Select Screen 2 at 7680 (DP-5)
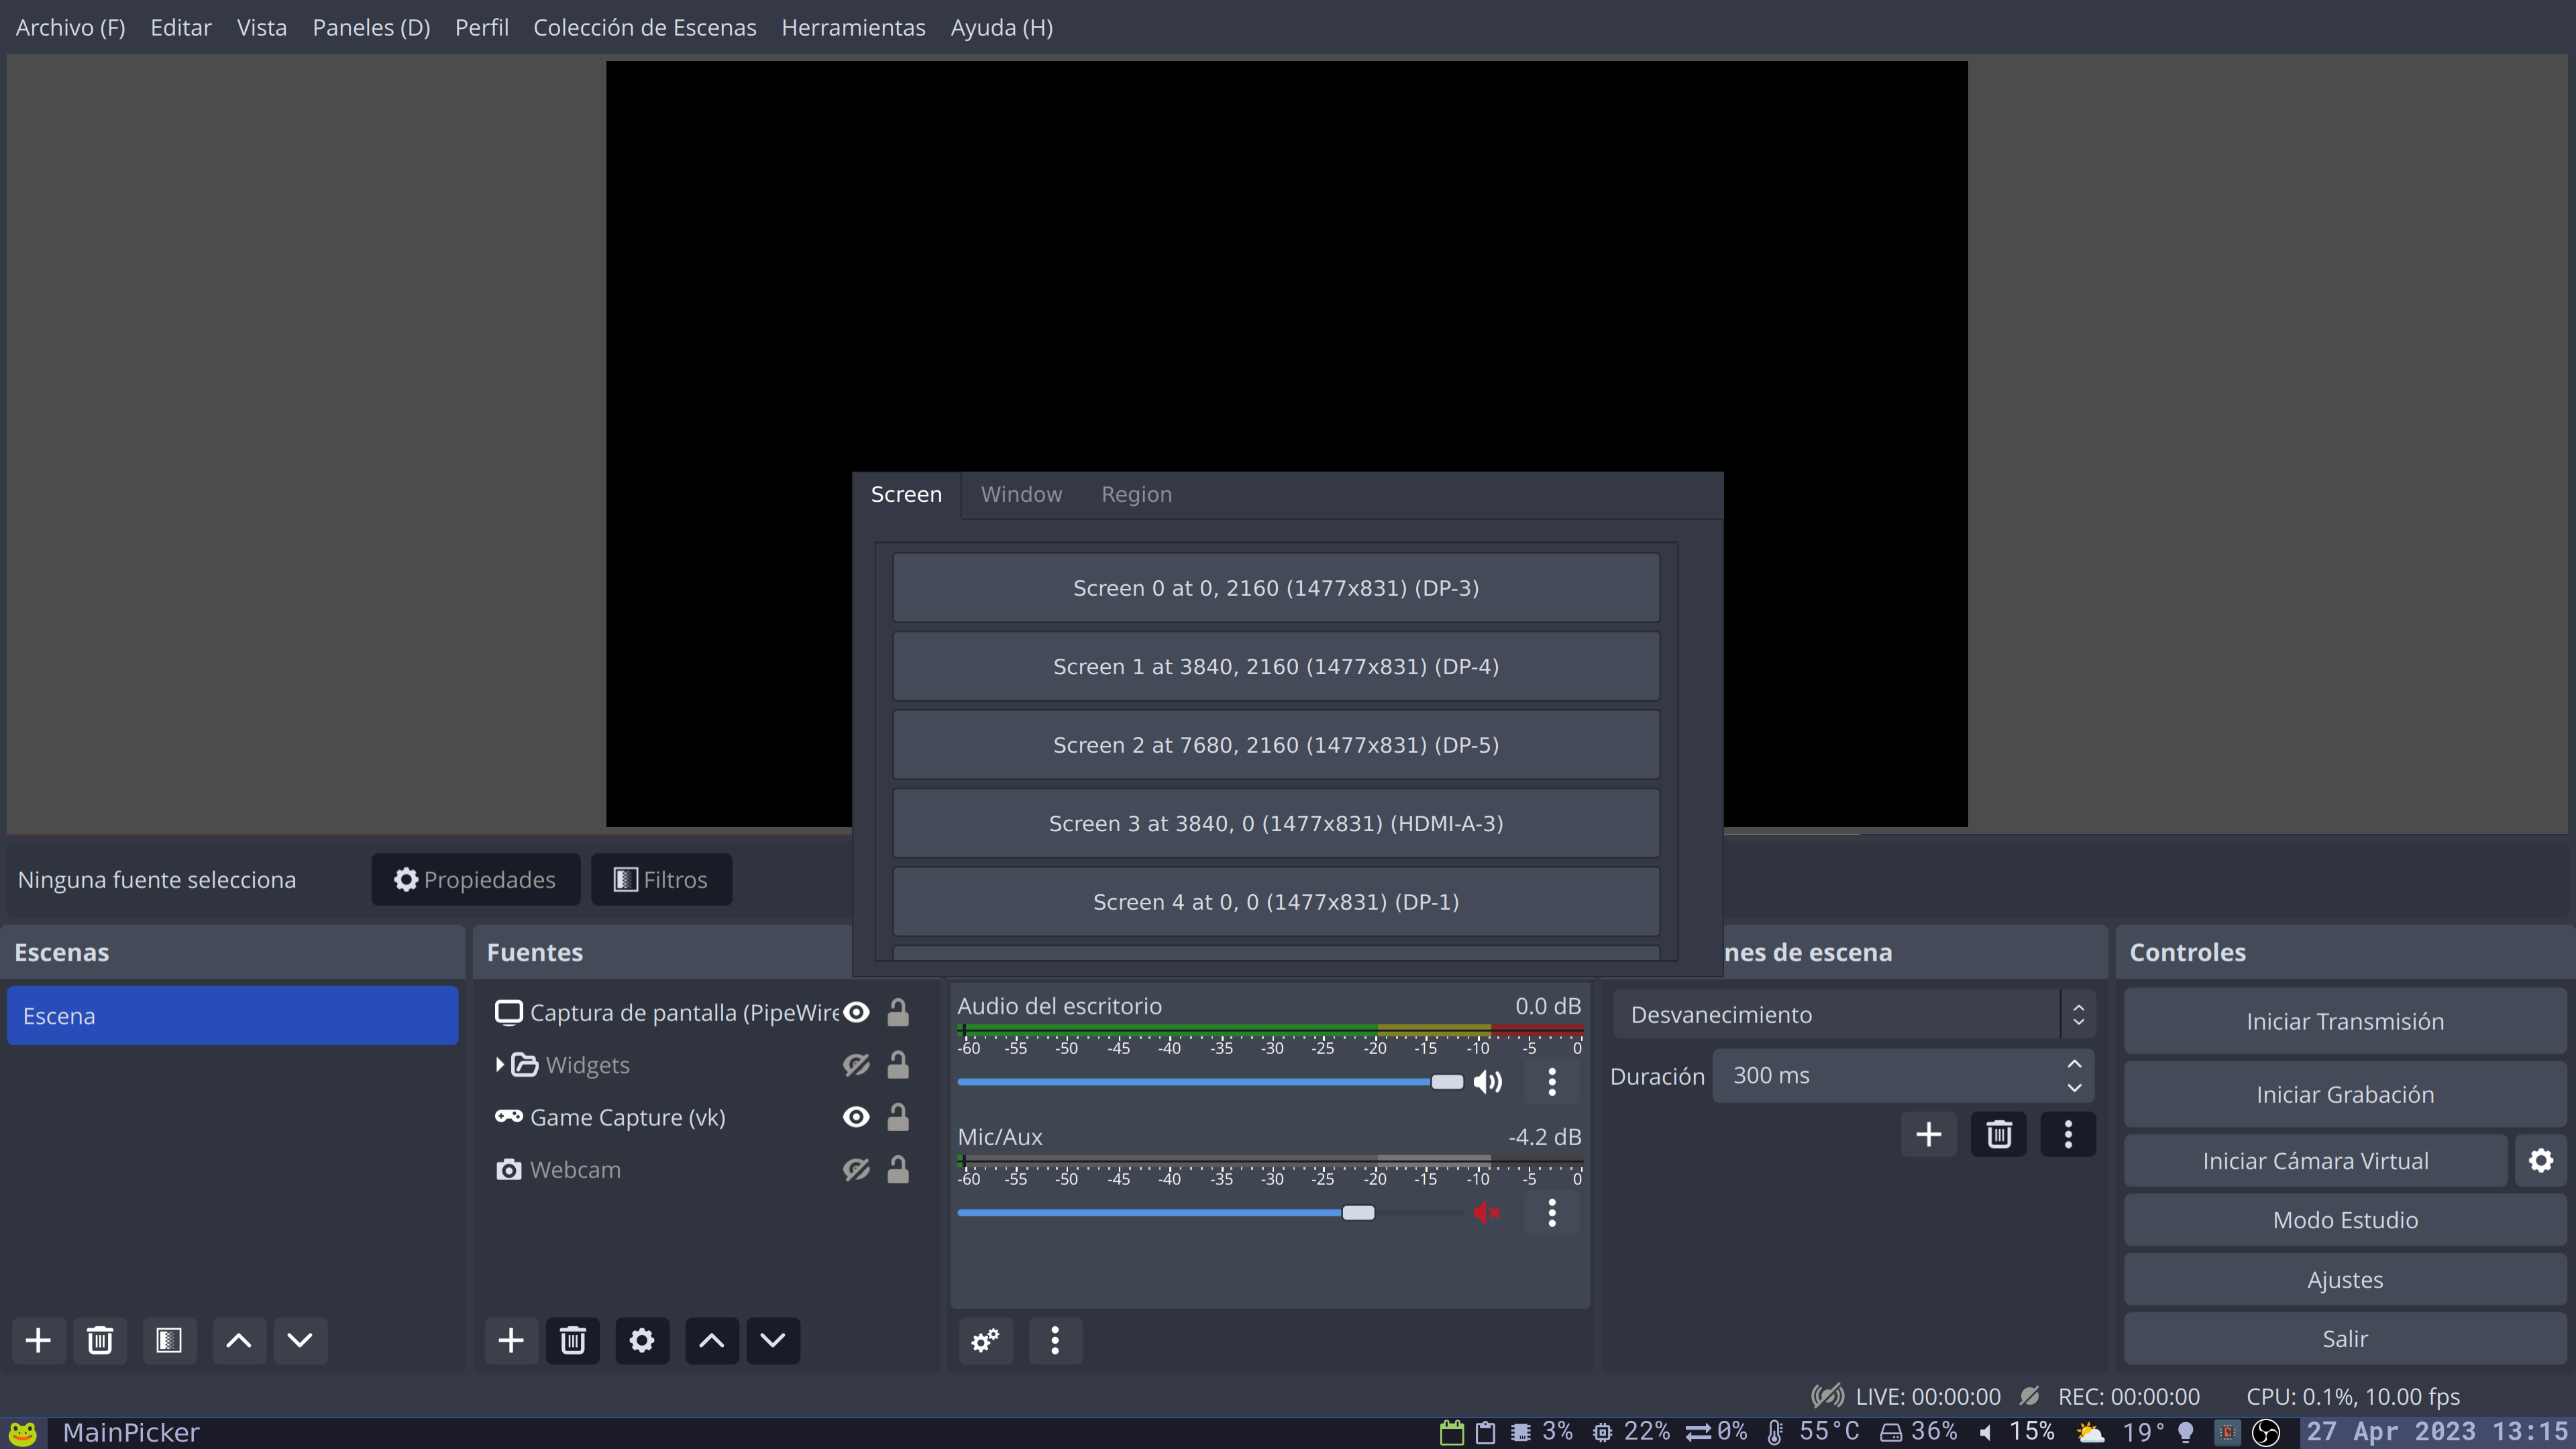 [x=1275, y=744]
